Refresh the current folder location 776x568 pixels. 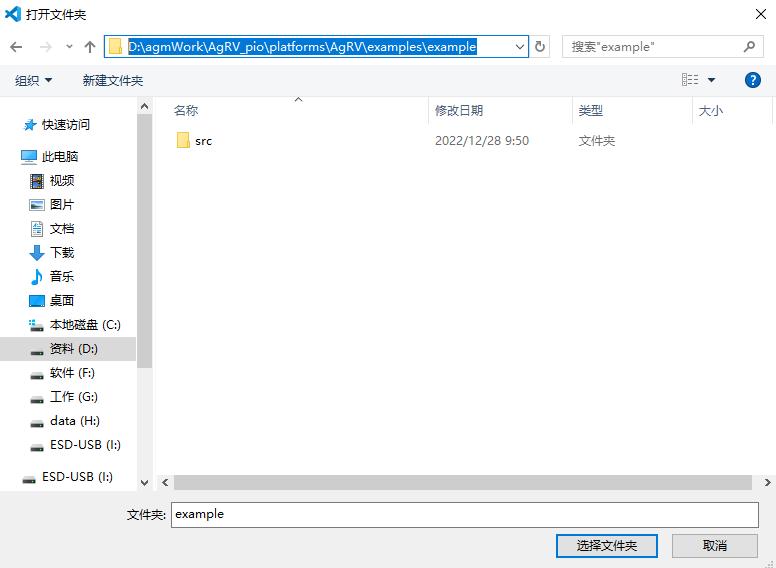(540, 47)
